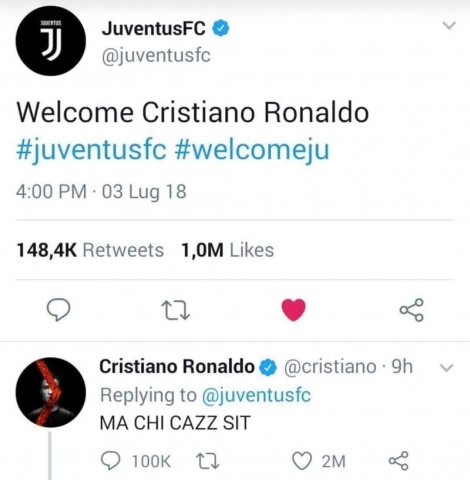Open JuventusFC tweet options chevron
The height and width of the screenshot is (480, 470).
(x=449, y=25)
